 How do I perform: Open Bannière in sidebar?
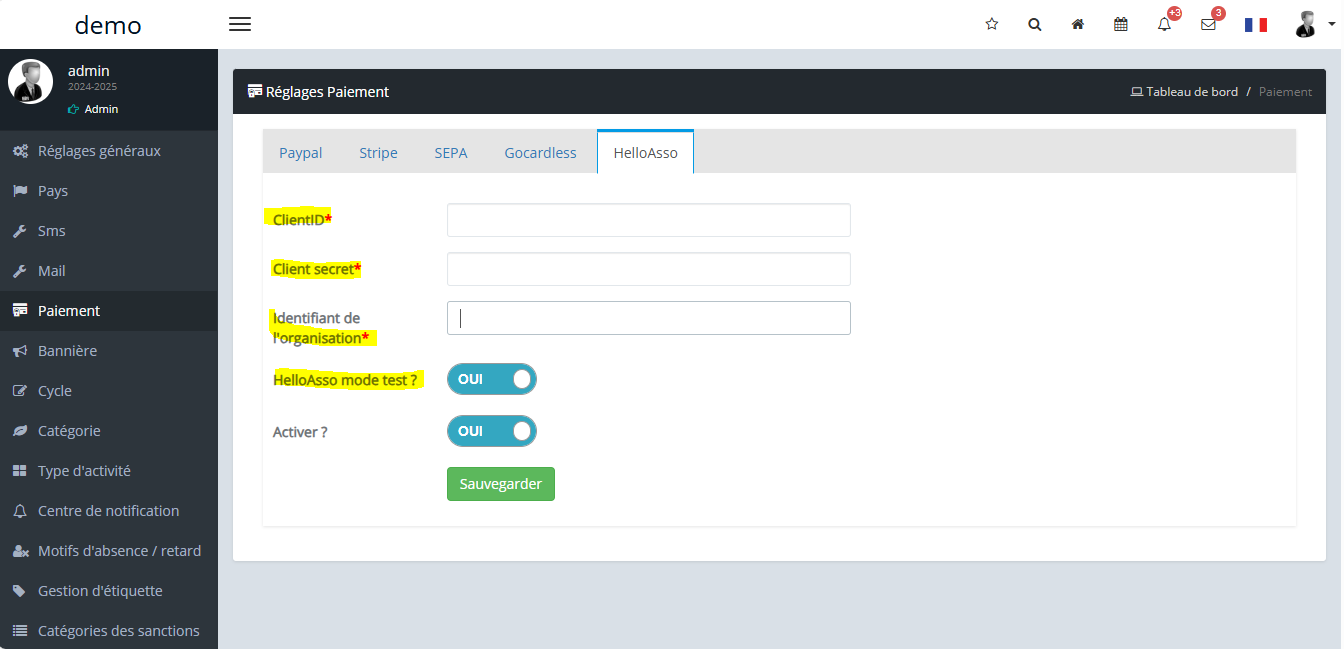[109, 351]
